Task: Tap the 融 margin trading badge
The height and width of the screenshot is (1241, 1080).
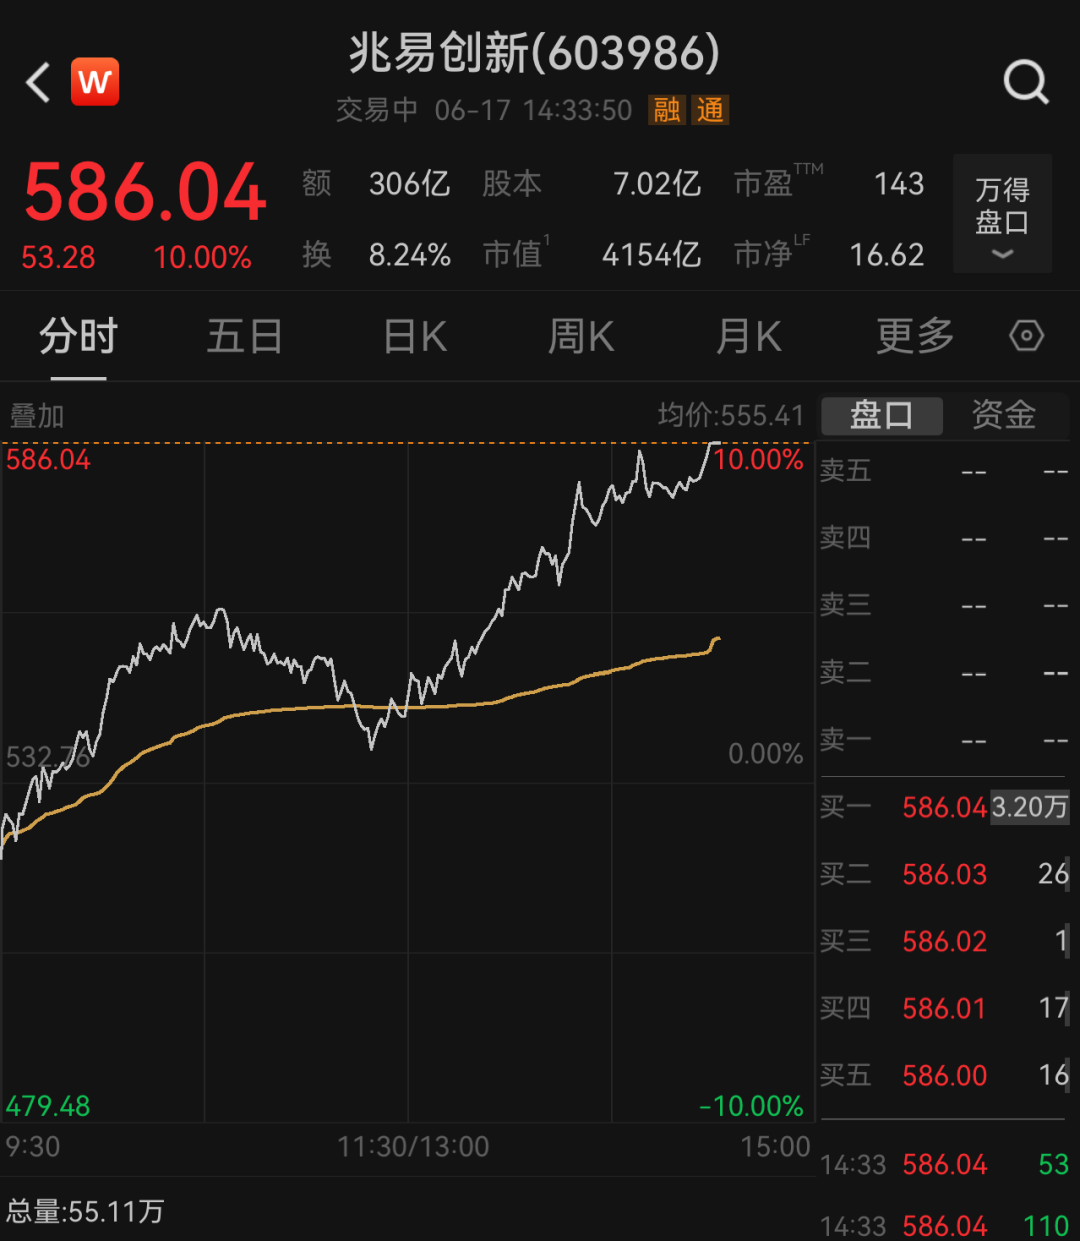Action: (667, 110)
